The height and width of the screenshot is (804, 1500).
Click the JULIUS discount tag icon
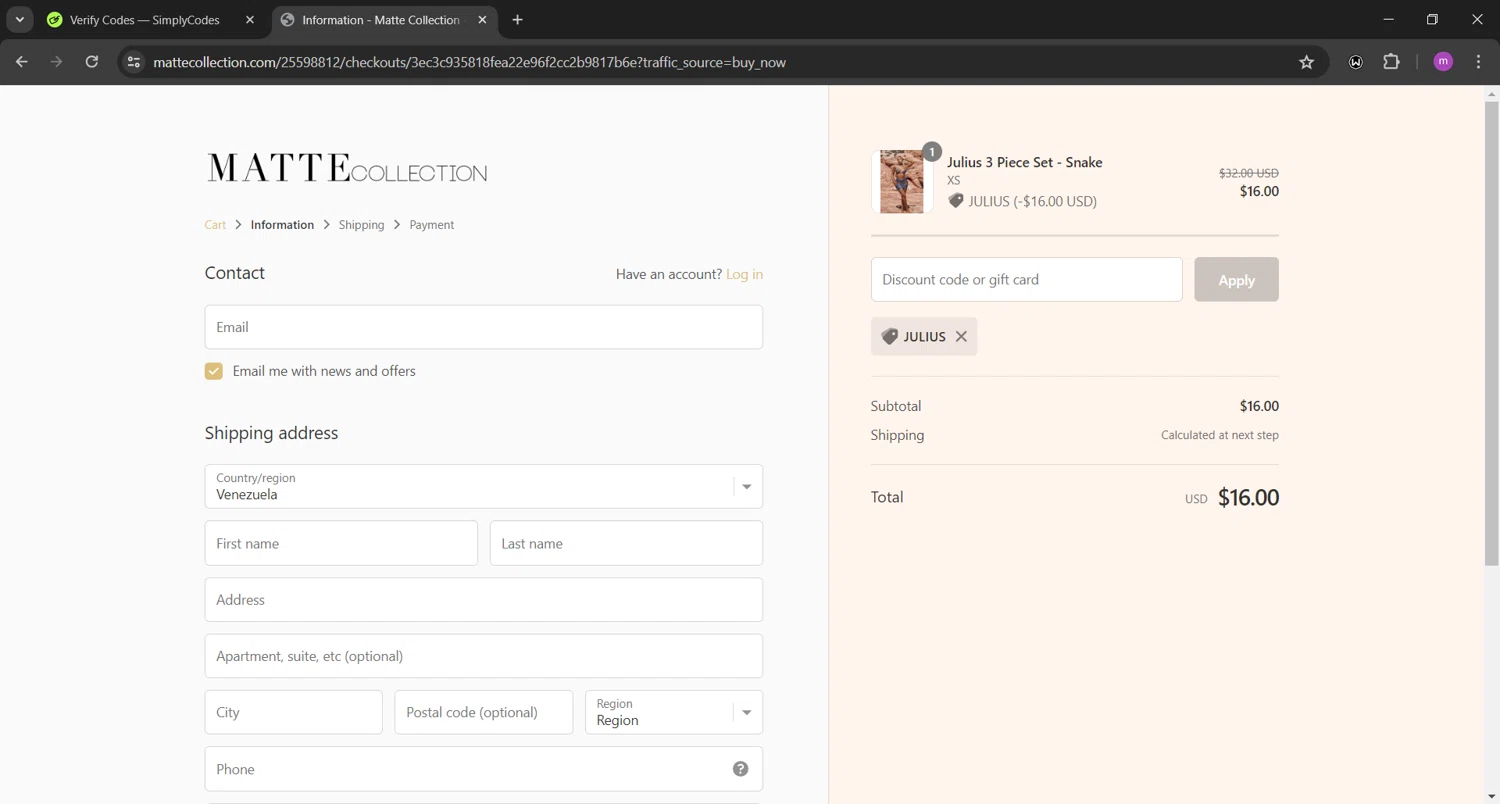(889, 337)
